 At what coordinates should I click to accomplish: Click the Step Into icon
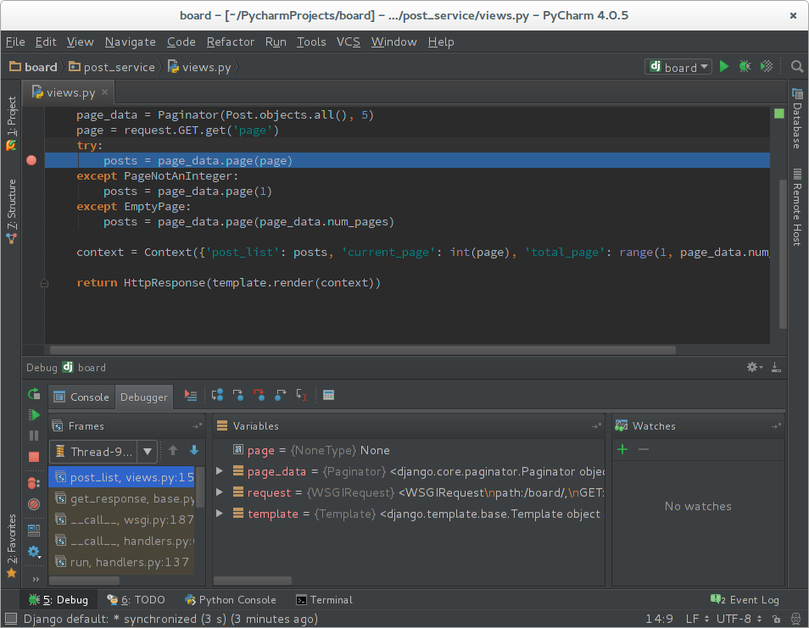point(238,395)
